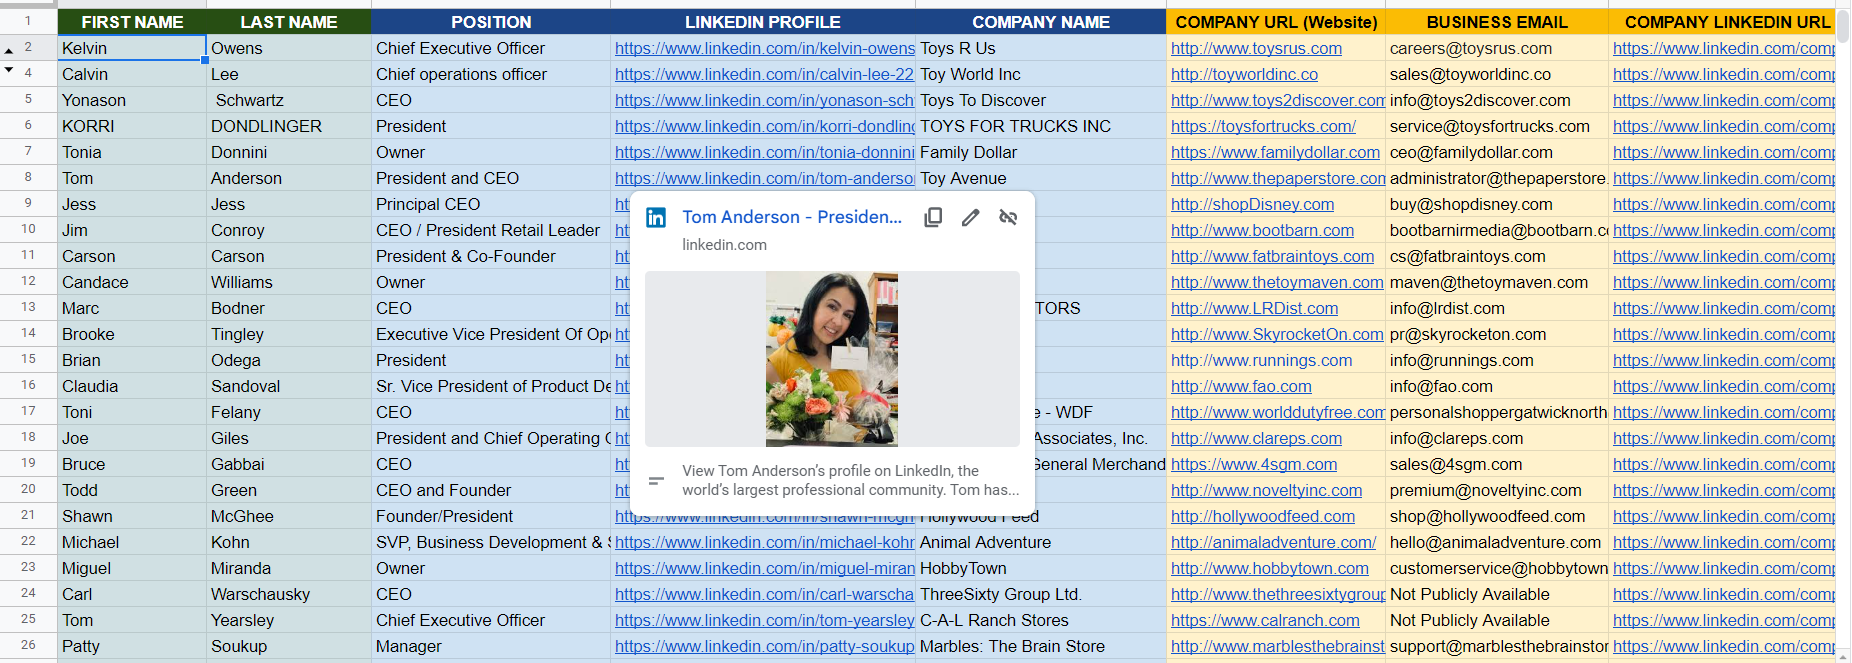Select cell pr@skyrocketon.com
The image size is (1852, 663).
[x=1497, y=334]
